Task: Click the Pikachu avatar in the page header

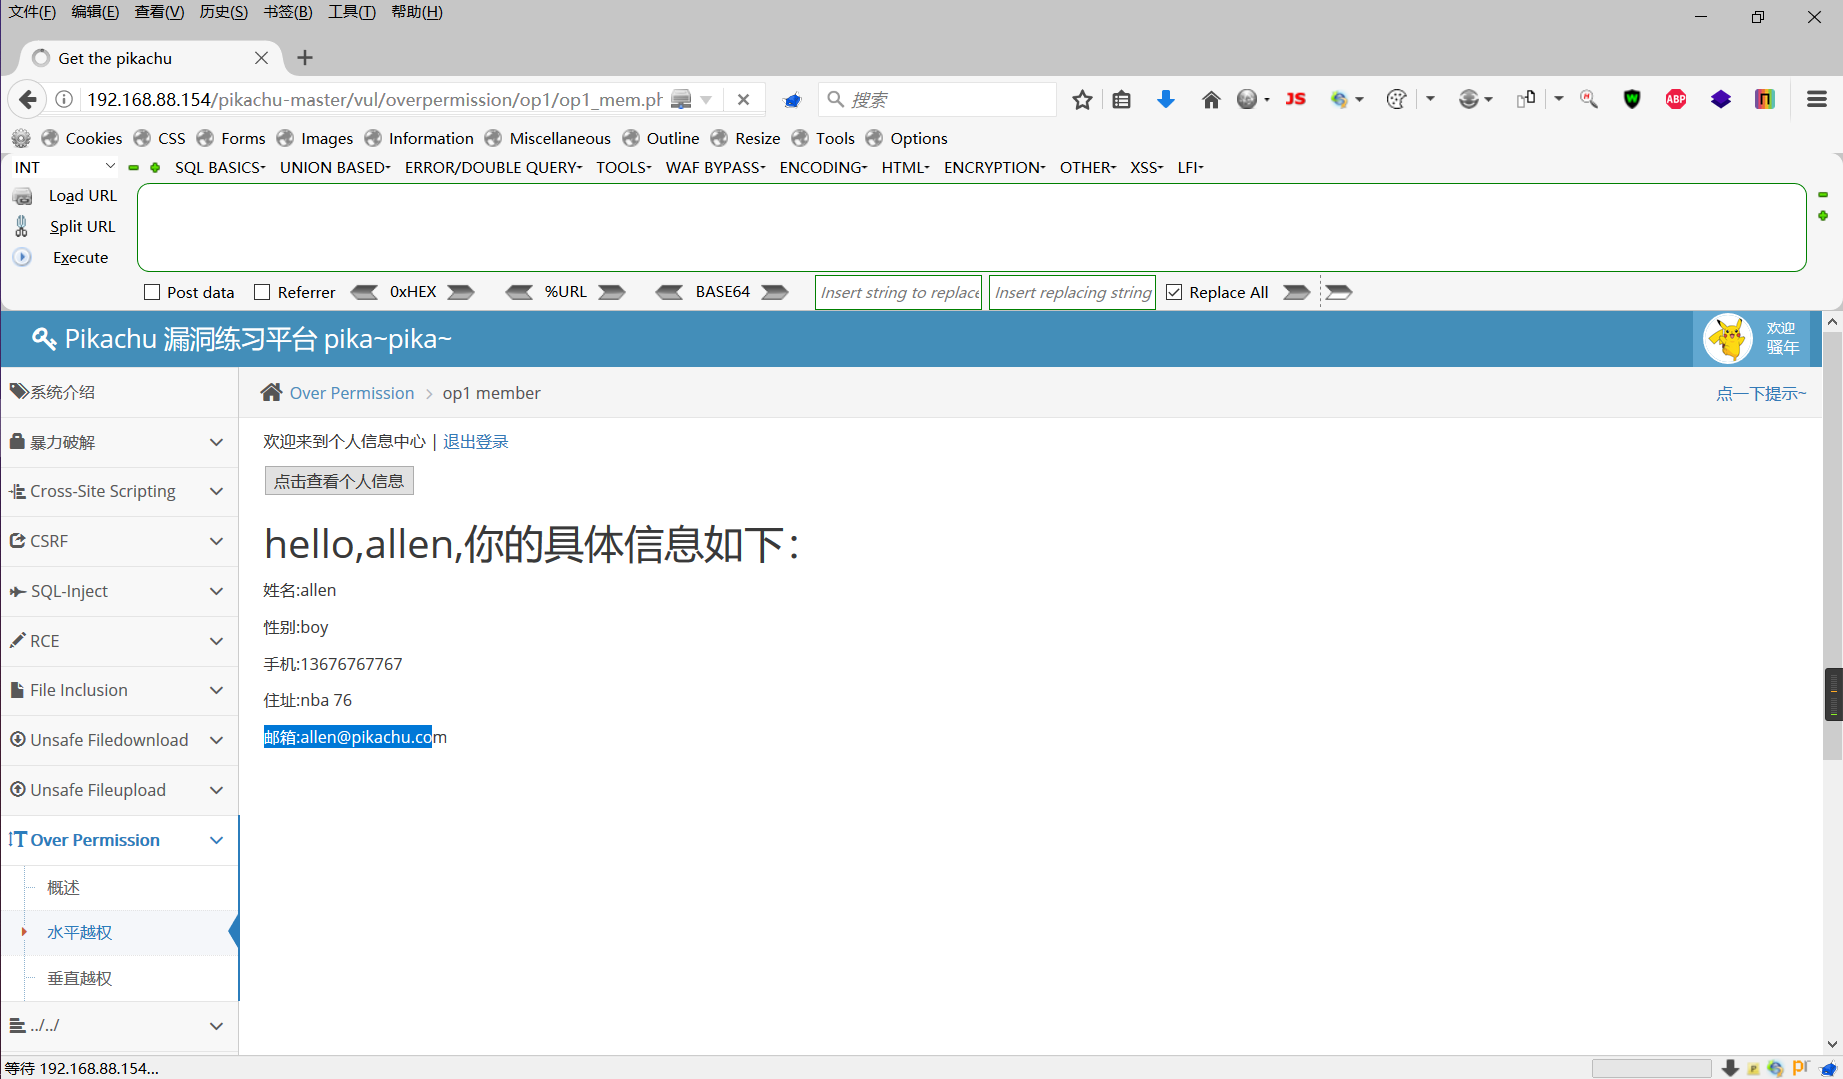Action: tap(1728, 338)
